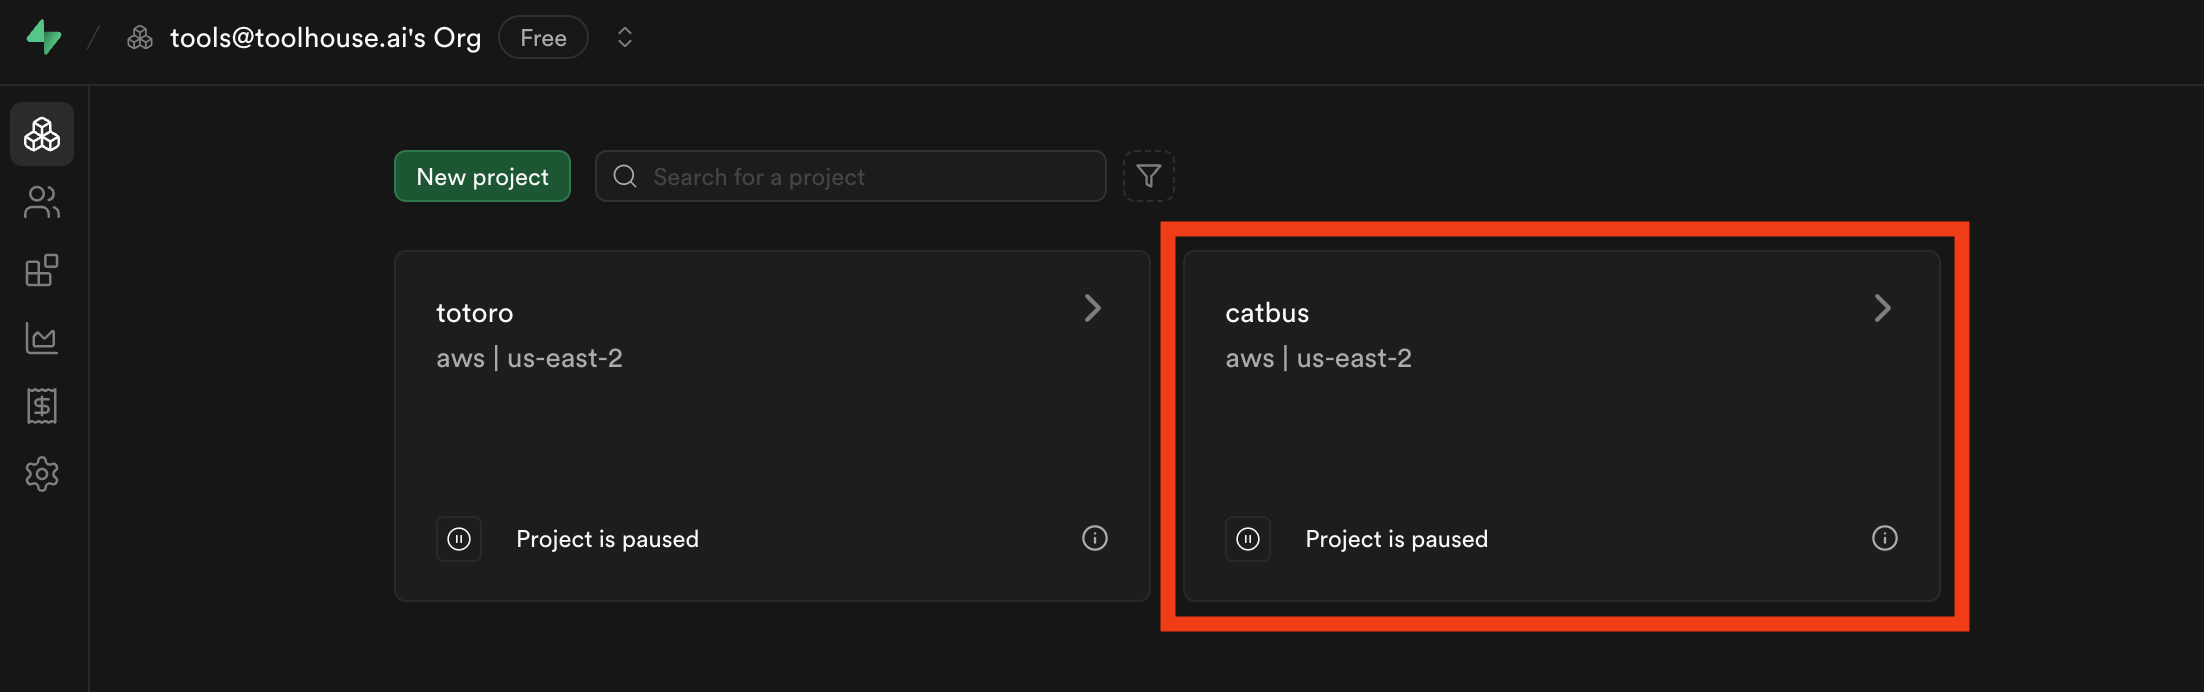Expand the organization switcher arrows
Viewport: 2204px width, 692px height.
tap(625, 38)
